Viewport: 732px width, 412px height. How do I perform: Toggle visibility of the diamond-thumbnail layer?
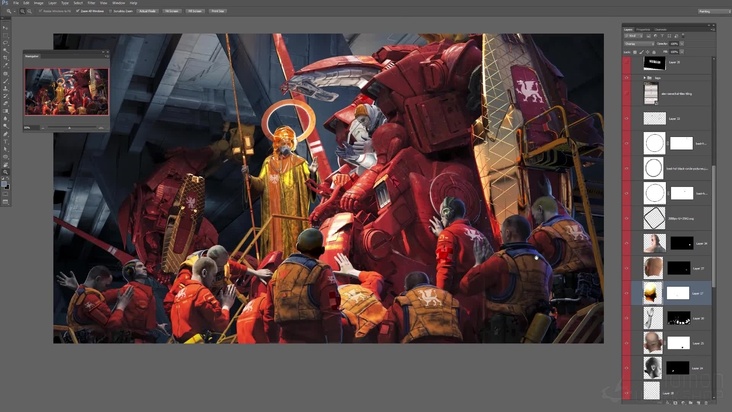[x=626, y=218]
